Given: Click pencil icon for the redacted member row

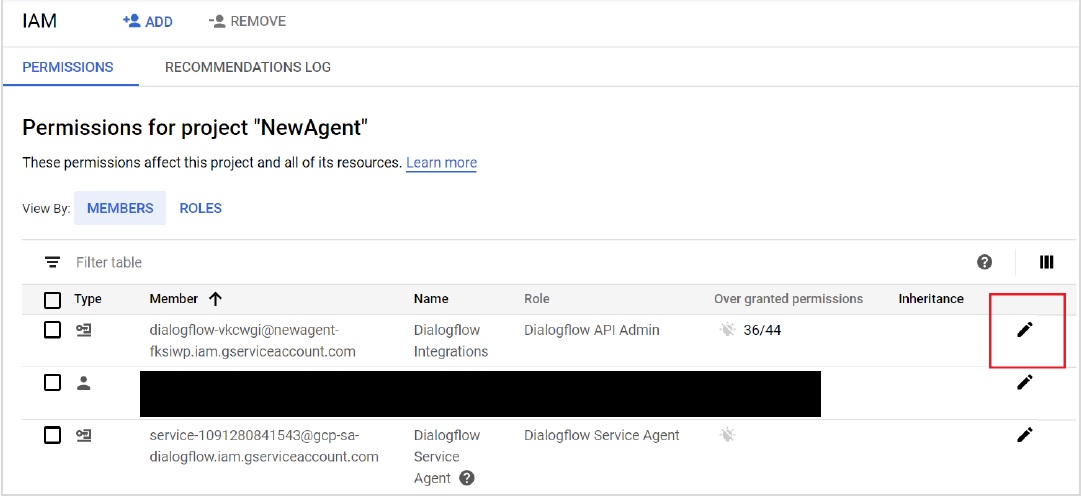Looking at the screenshot, I should (x=1024, y=382).
